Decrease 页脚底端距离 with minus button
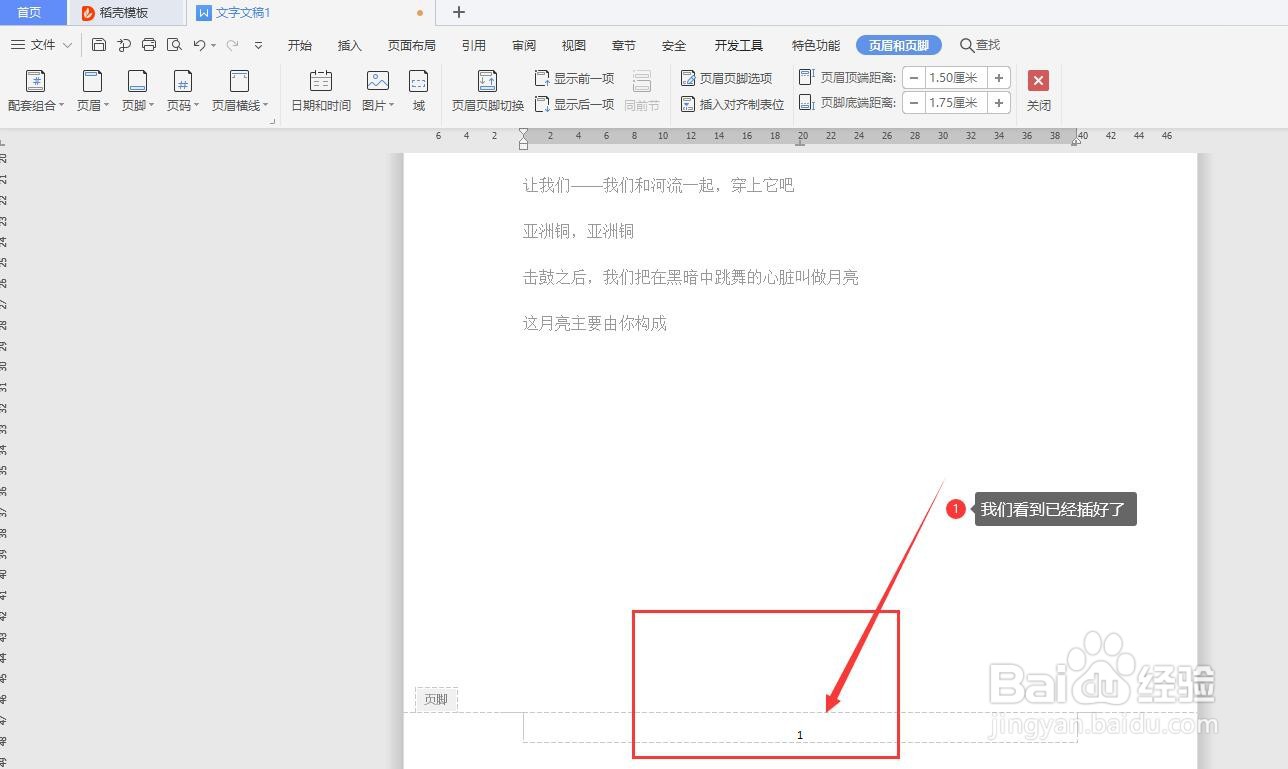The width and height of the screenshot is (1288, 769). pos(914,103)
